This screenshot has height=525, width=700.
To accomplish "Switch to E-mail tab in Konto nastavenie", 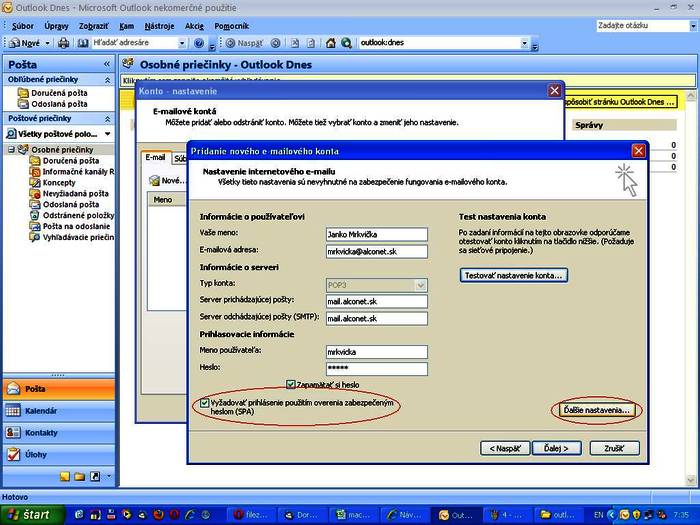I will (x=155, y=158).
